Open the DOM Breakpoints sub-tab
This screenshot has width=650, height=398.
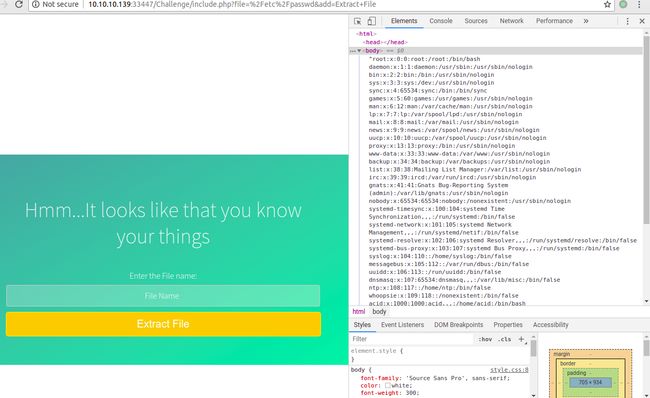tap(458, 325)
